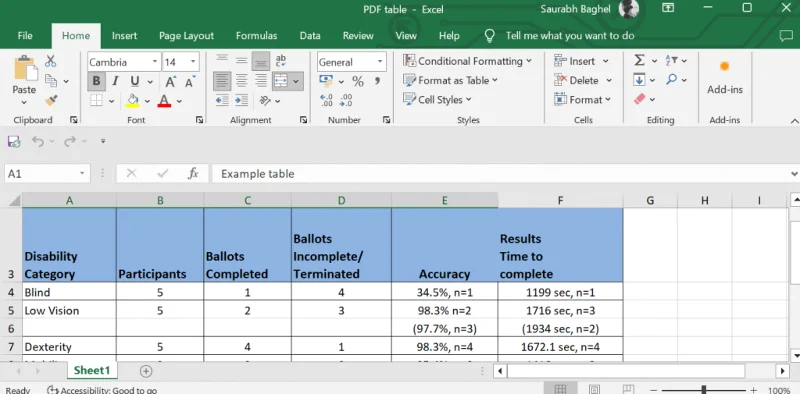Image resolution: width=800 pixels, height=394 pixels.
Task: Increase decimal places
Action: (x=327, y=100)
